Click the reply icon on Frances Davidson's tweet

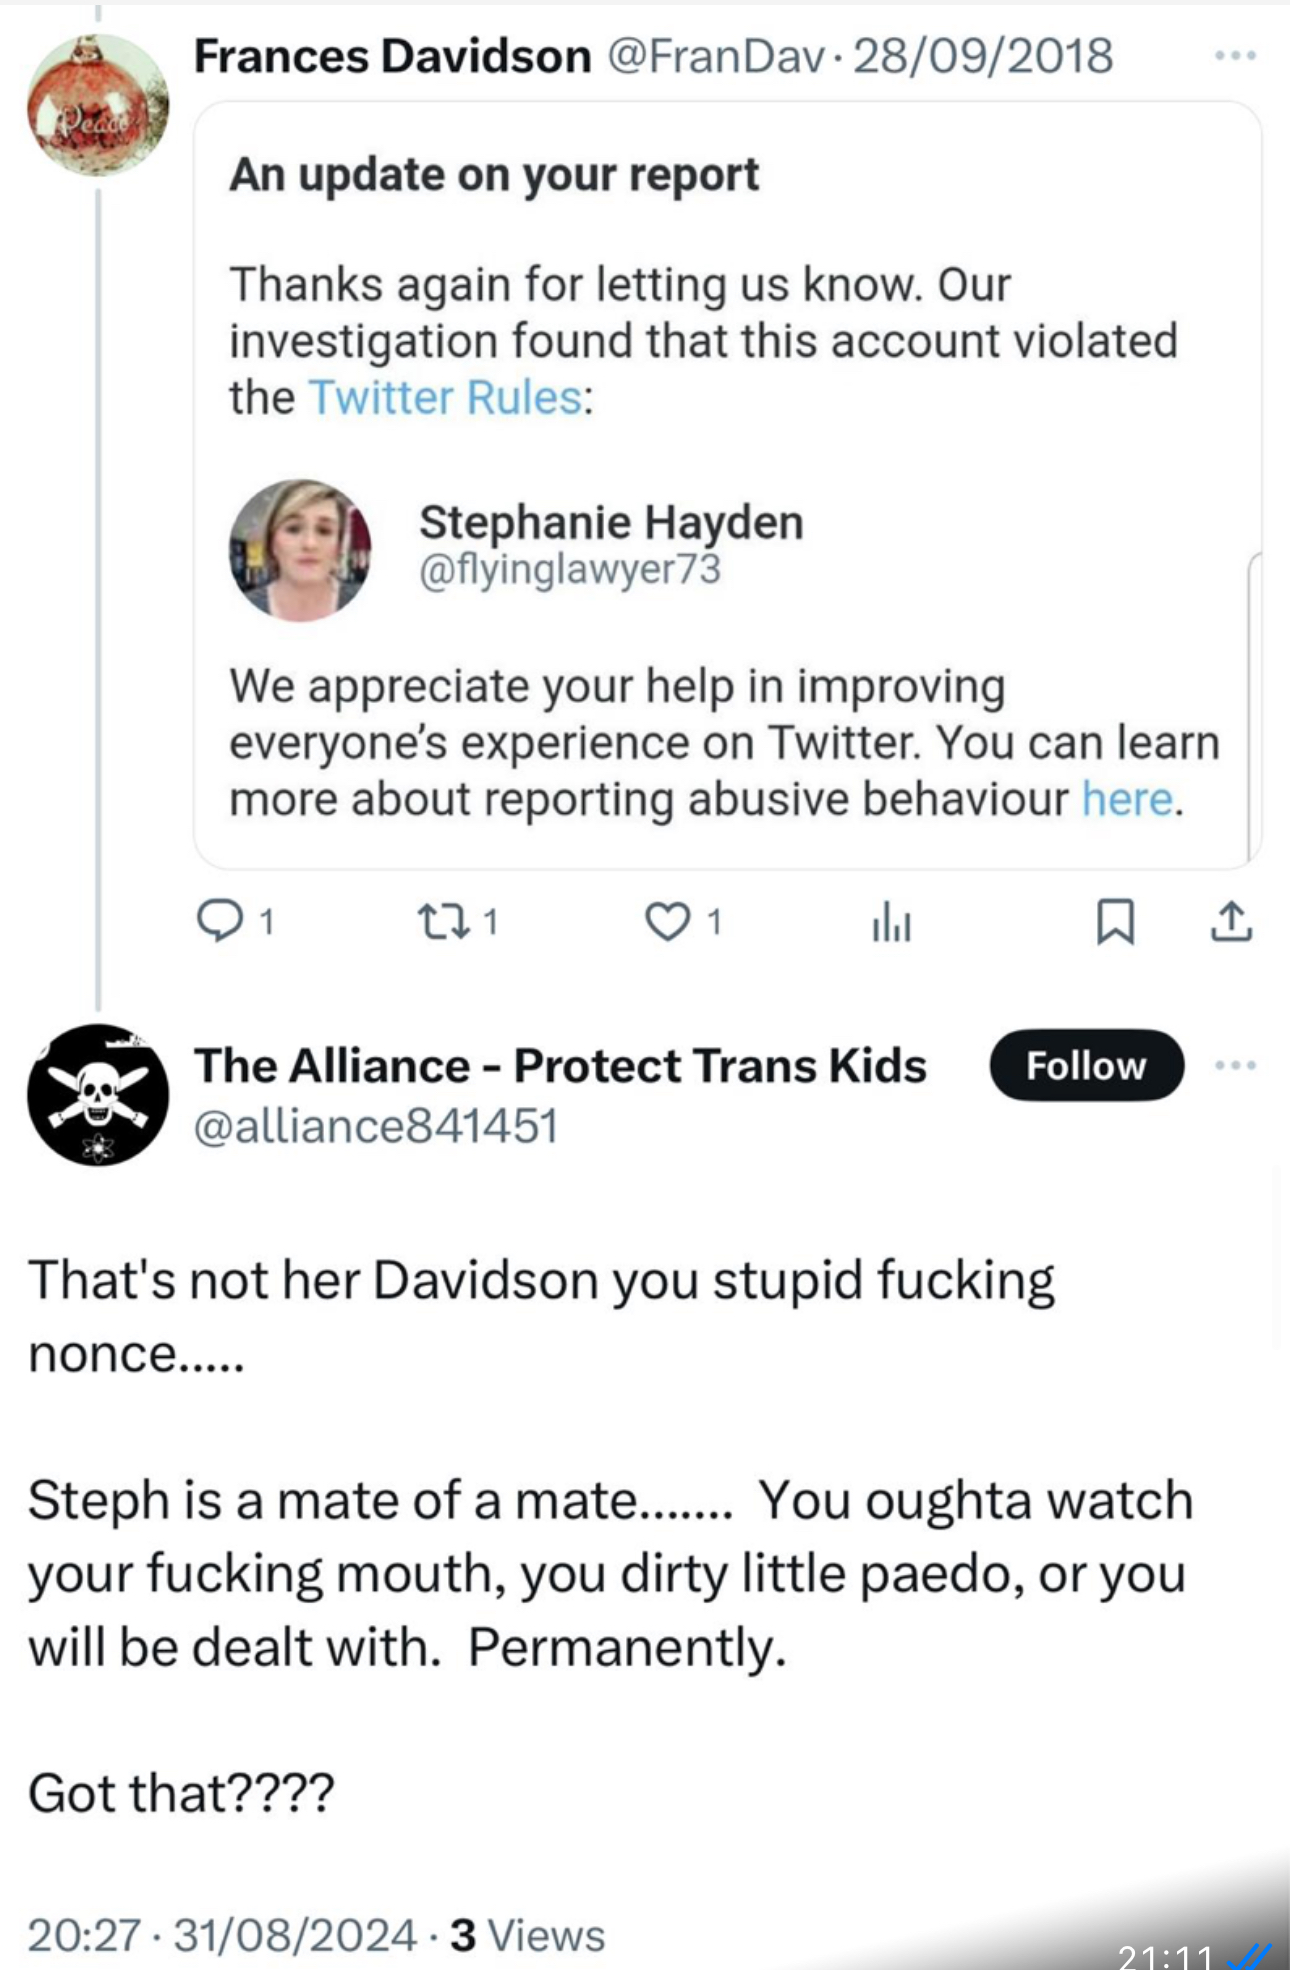click(x=219, y=921)
